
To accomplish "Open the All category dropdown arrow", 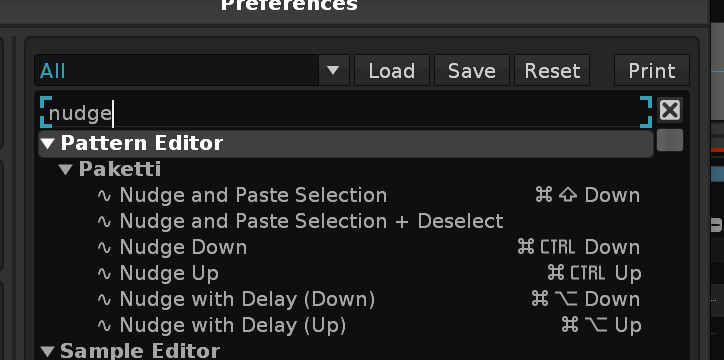I will pos(333,70).
